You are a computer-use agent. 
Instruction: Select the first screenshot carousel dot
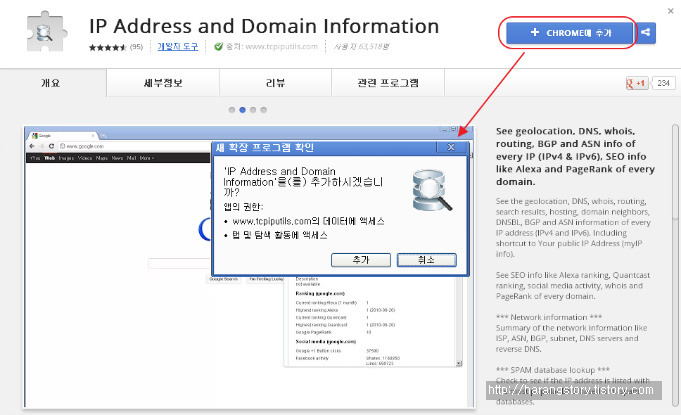coord(232,110)
